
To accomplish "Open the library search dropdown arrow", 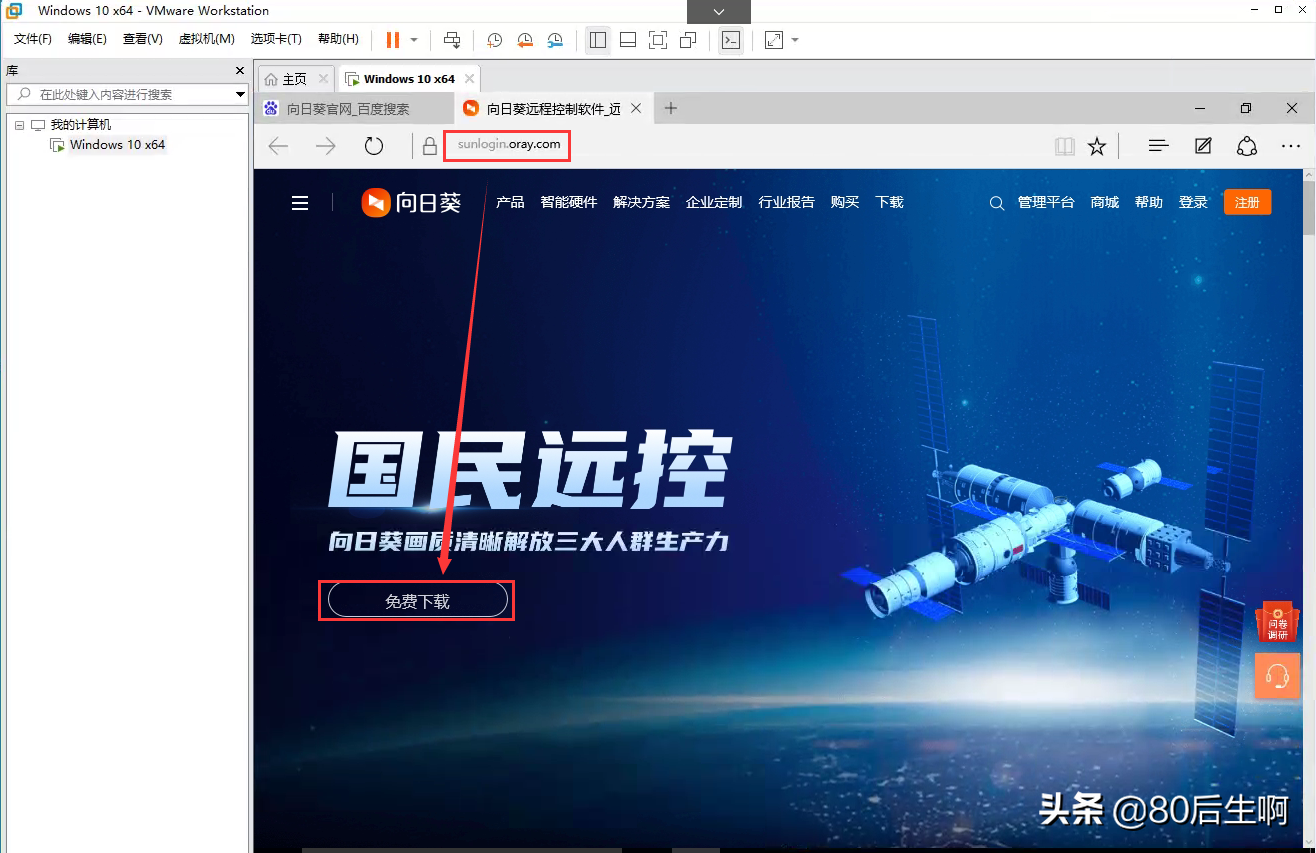I will pyautogui.click(x=240, y=94).
